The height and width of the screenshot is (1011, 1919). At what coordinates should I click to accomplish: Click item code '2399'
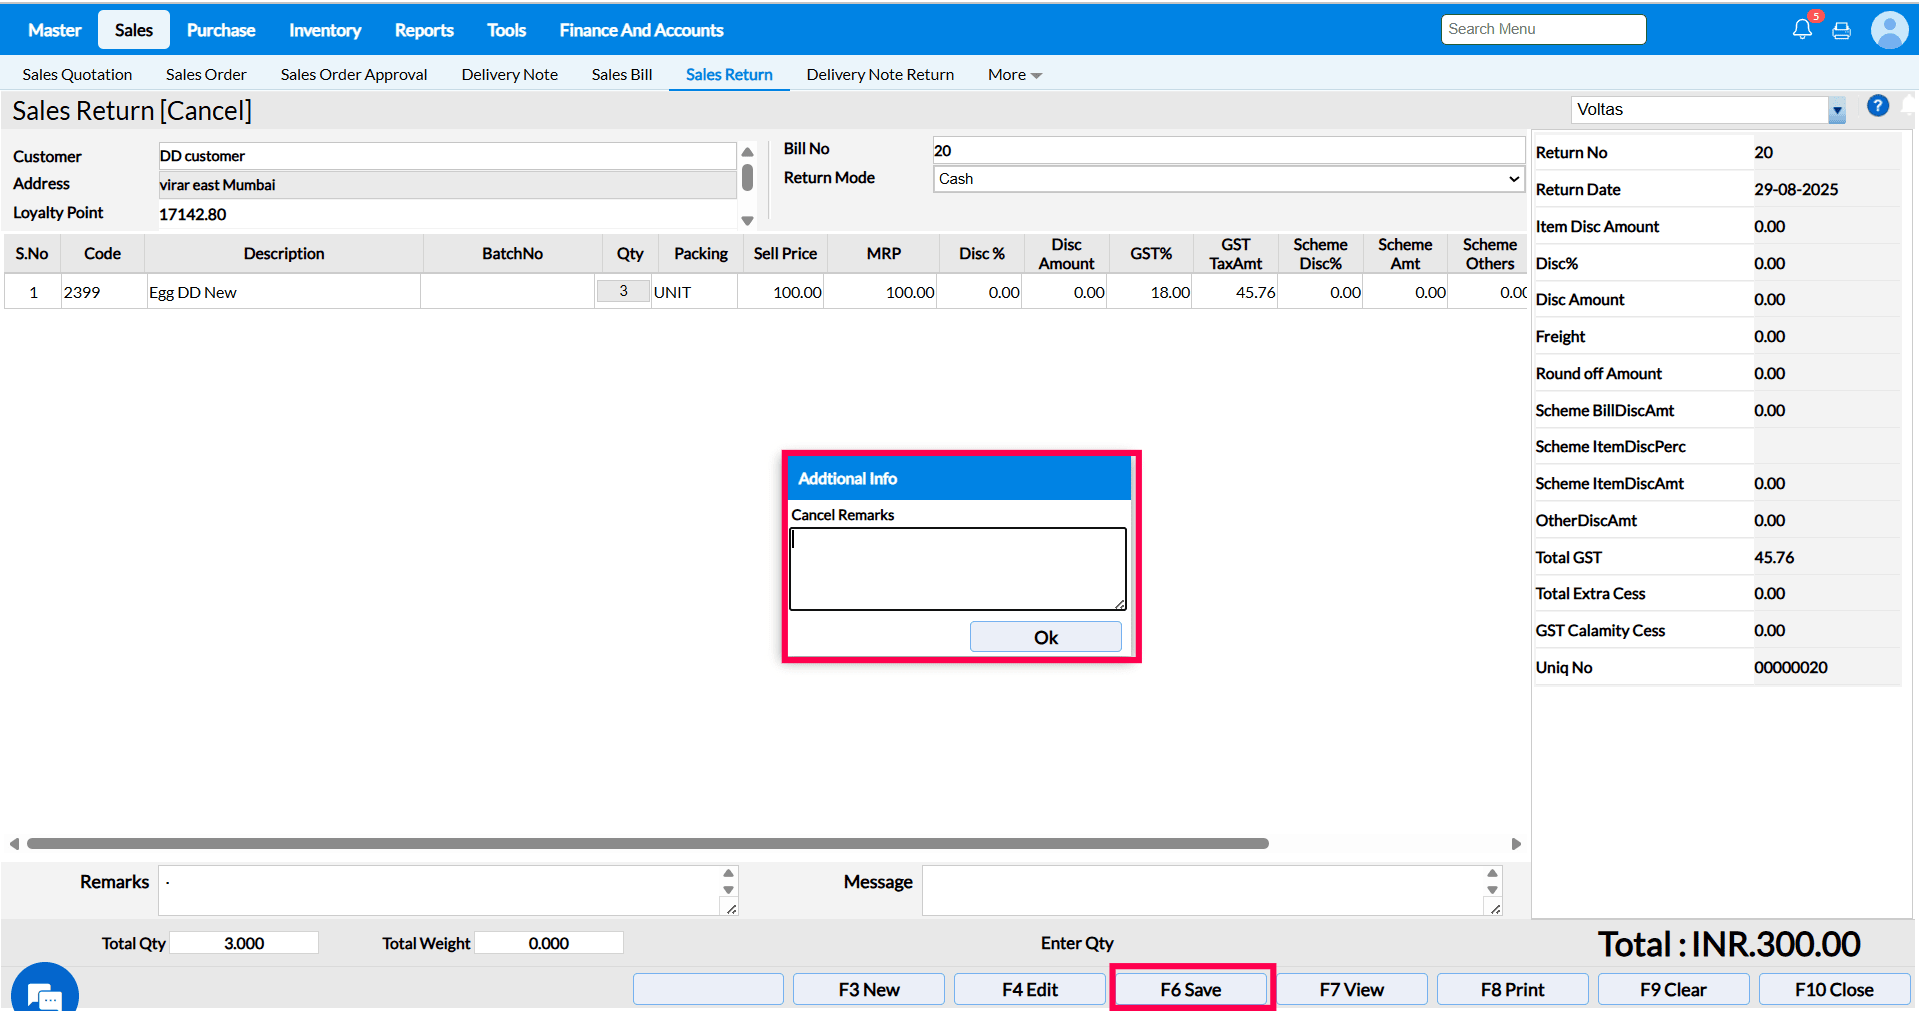point(82,293)
